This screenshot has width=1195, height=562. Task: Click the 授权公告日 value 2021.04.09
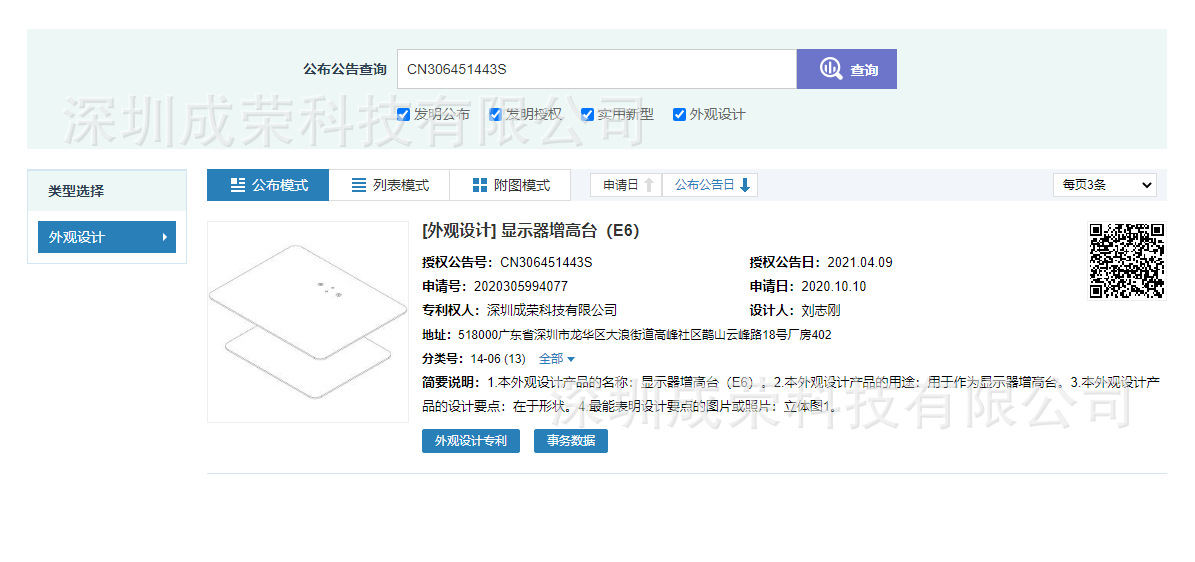click(858, 263)
